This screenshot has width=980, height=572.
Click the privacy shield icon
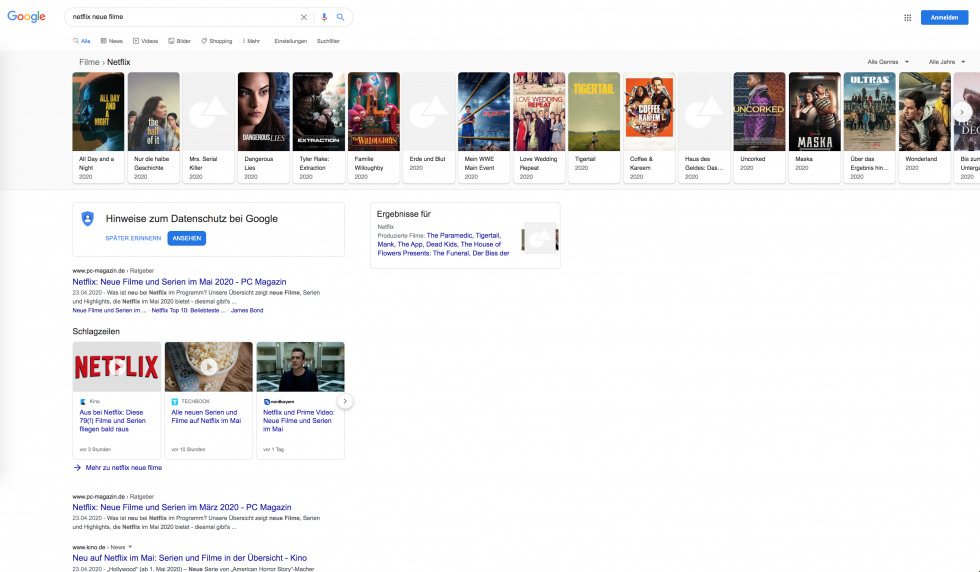tap(88, 218)
